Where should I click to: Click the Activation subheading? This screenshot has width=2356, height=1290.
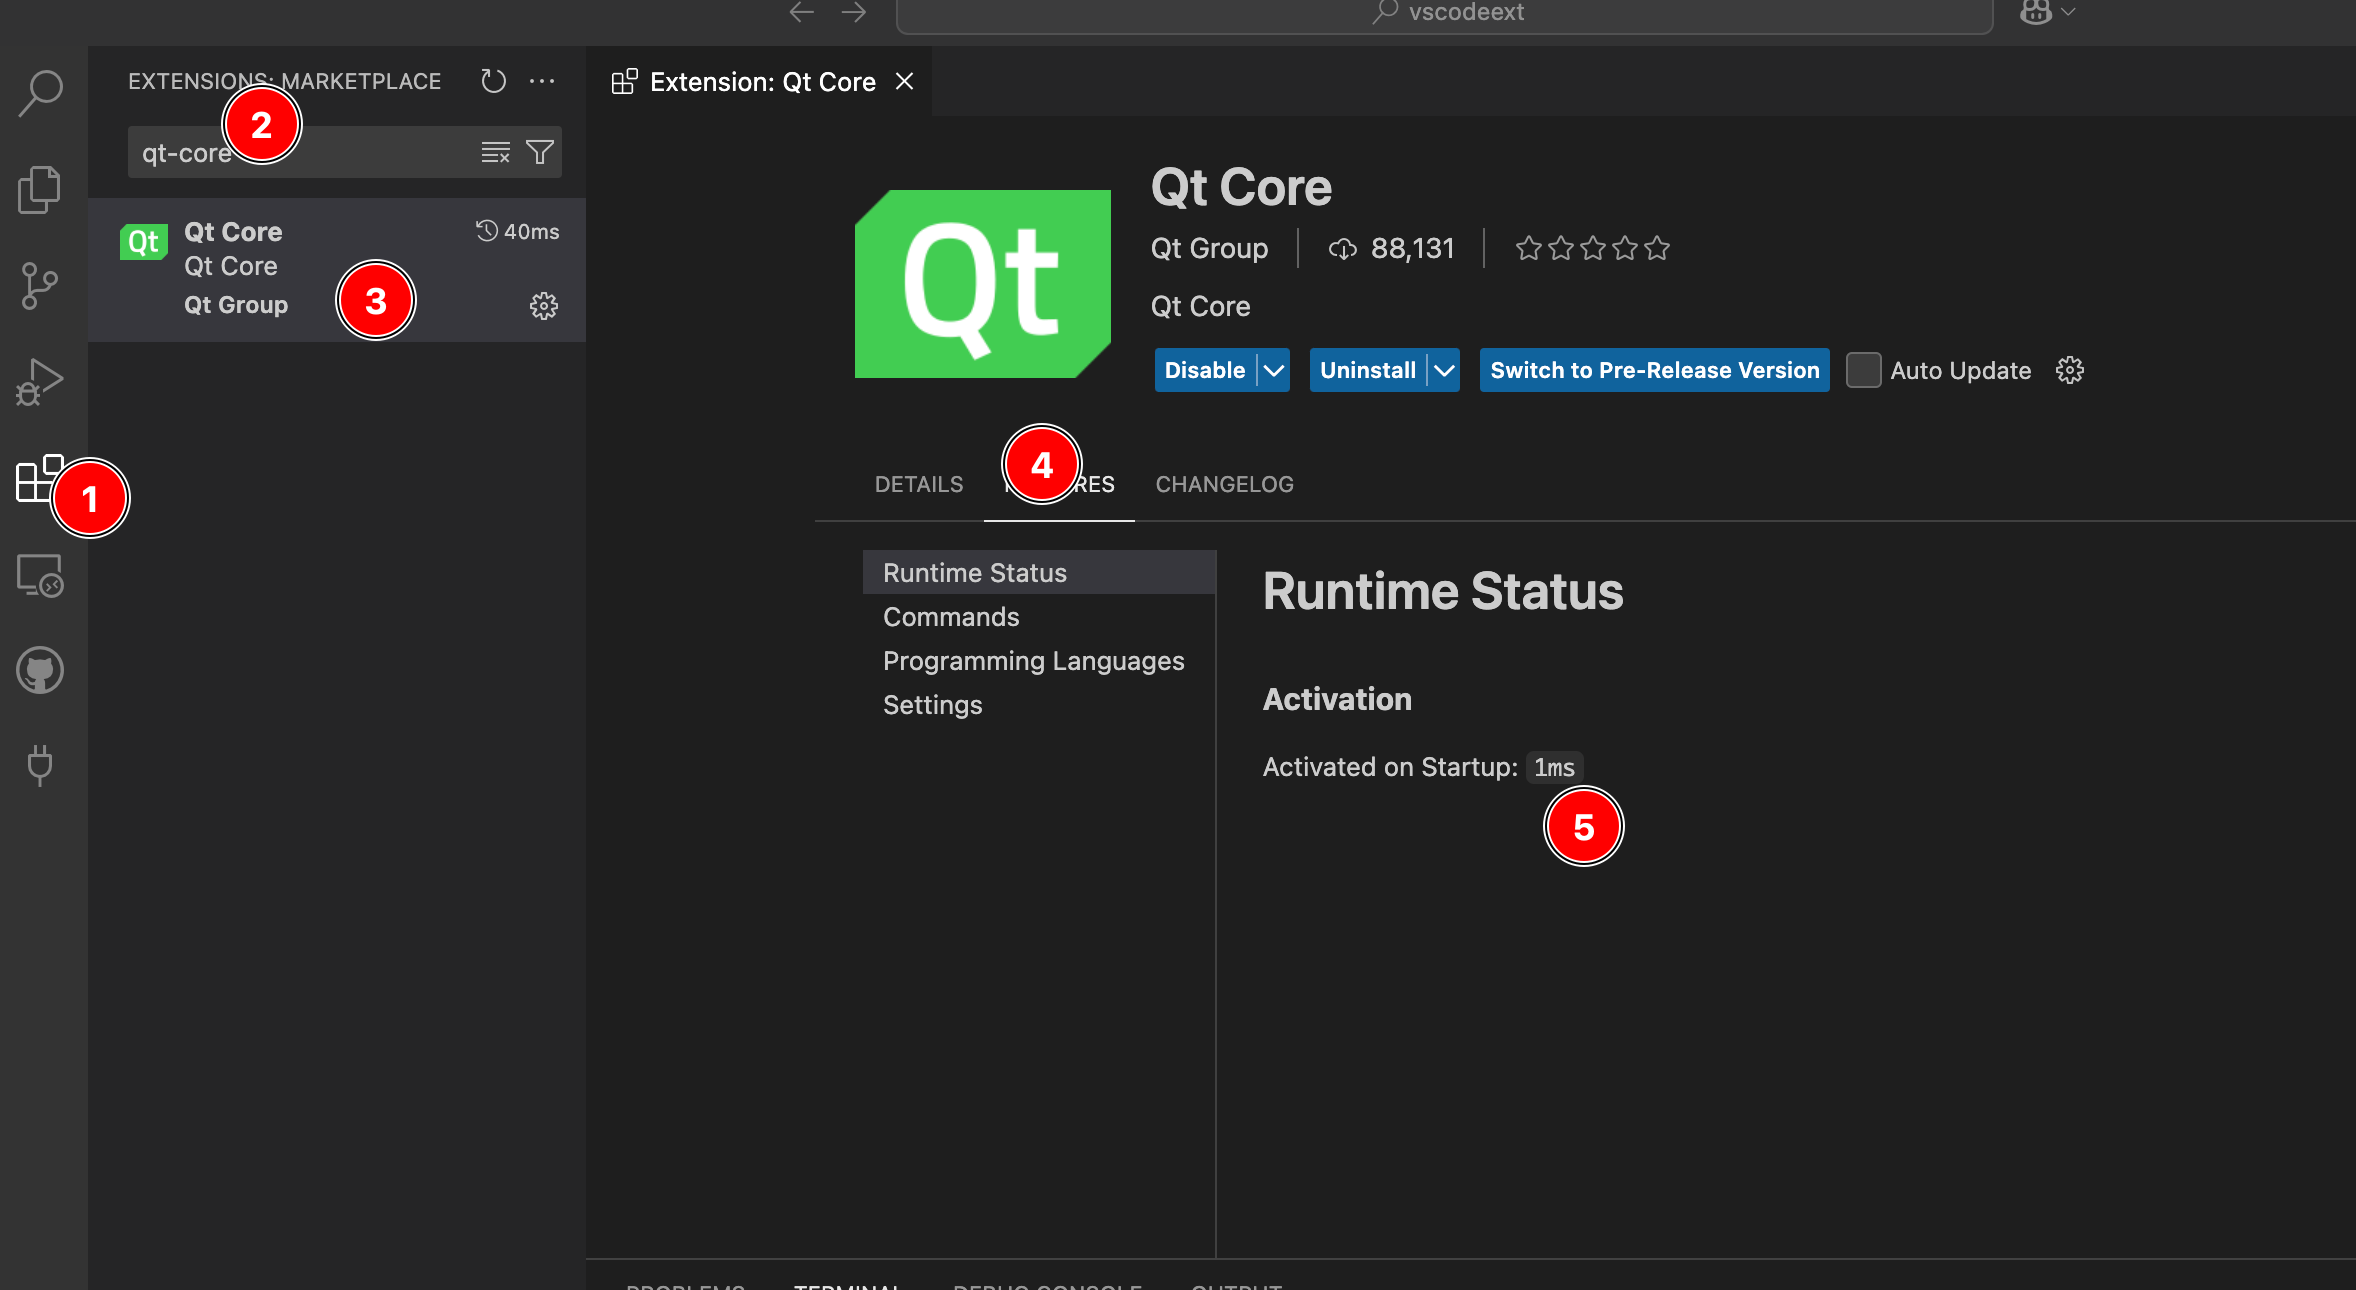(x=1337, y=699)
